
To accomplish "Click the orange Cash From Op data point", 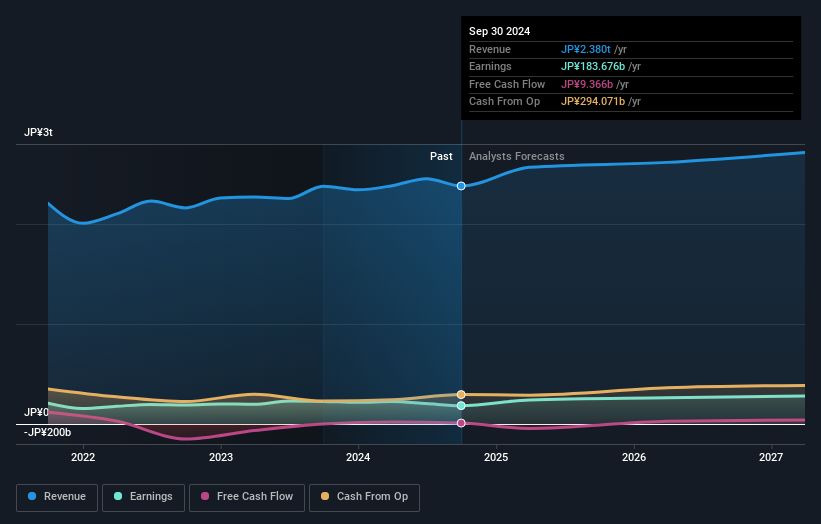I will tap(461, 395).
